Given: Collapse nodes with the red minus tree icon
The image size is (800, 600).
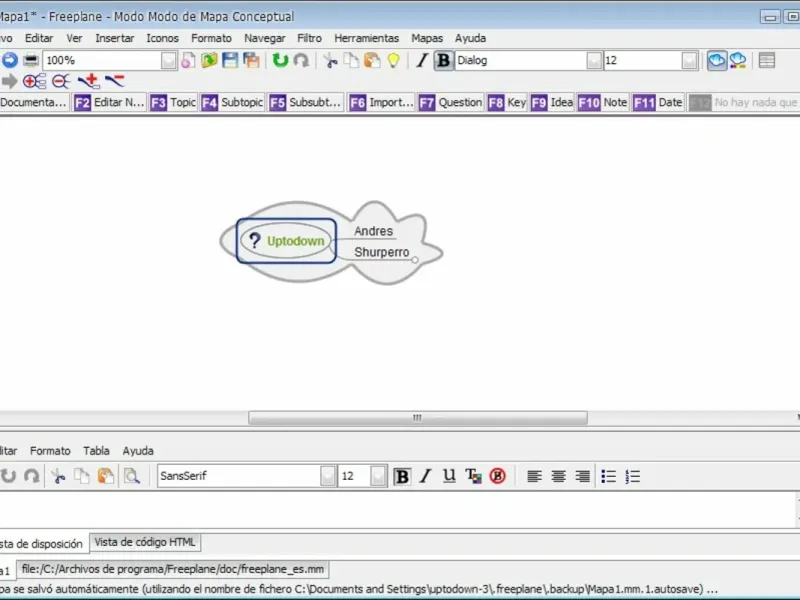Looking at the screenshot, I should tap(61, 81).
